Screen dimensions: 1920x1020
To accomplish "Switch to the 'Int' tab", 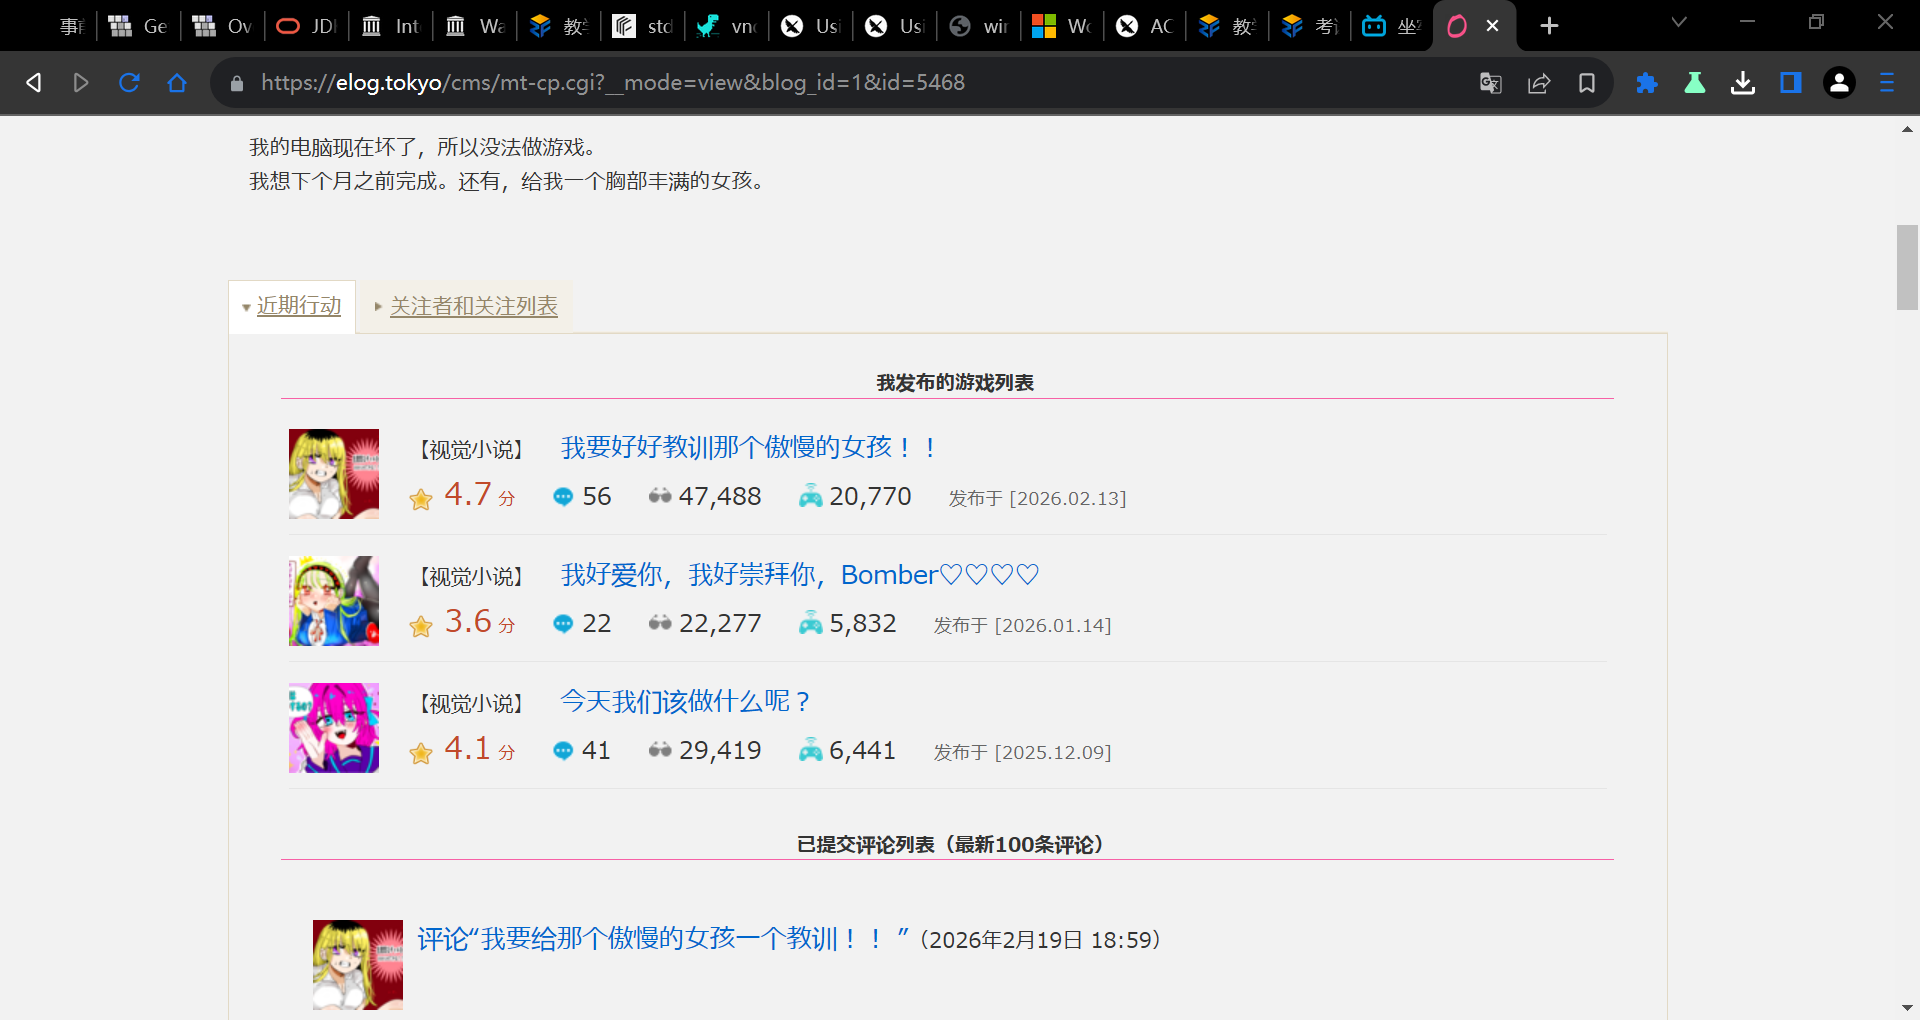I will tap(391, 26).
